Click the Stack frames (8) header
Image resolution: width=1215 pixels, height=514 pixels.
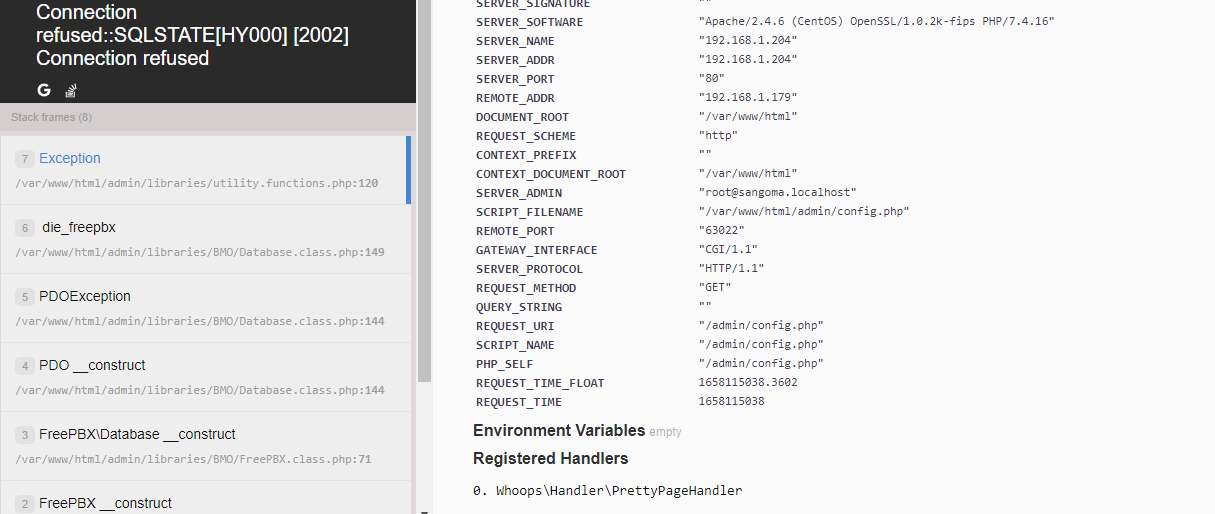[x=52, y=117]
